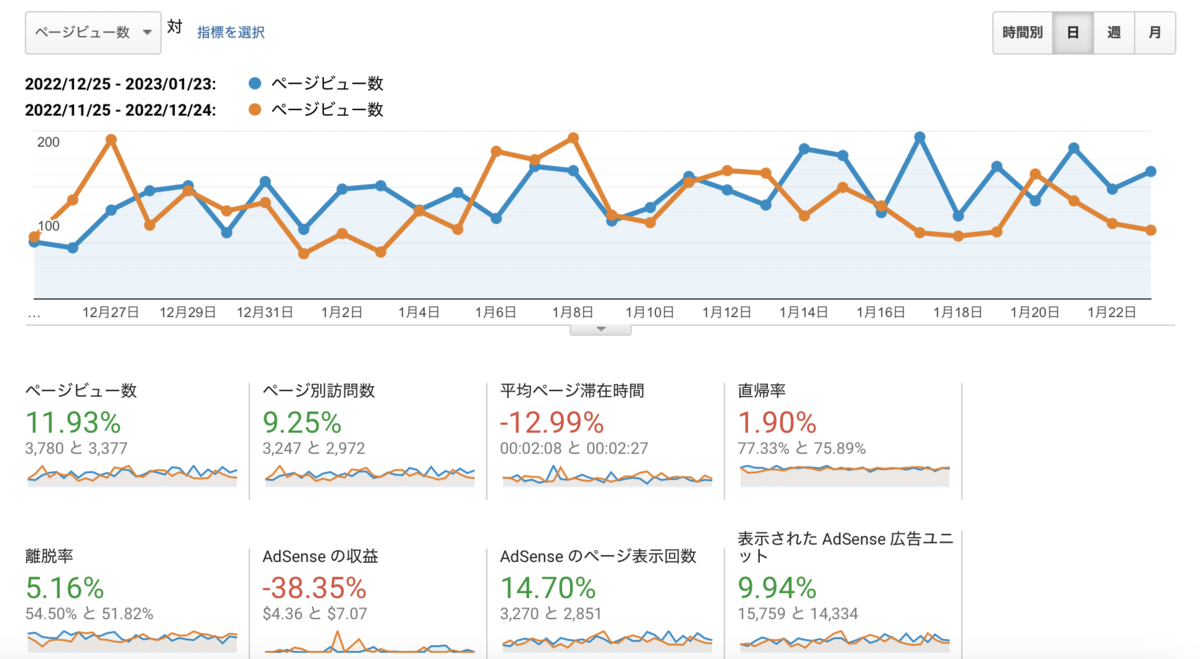Screen dimensions: 1200x659
Task: Collapse chart using the small arrow handle below the graph
Action: click(x=600, y=328)
